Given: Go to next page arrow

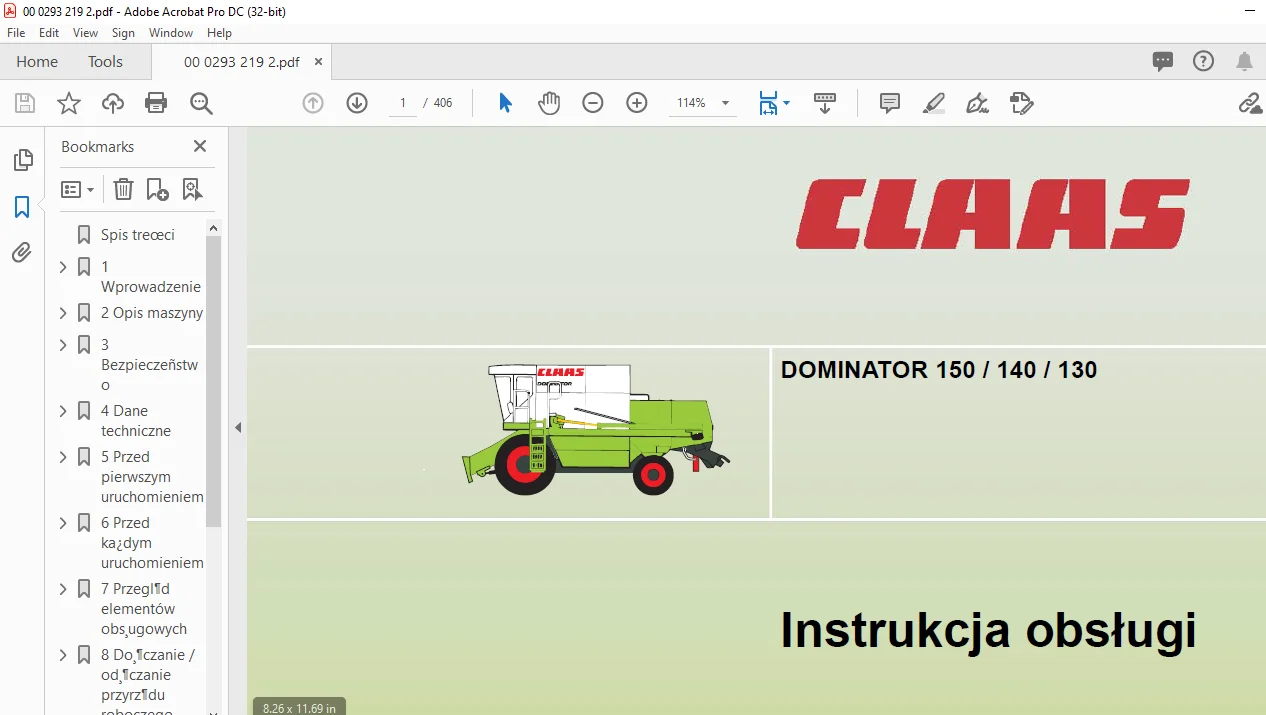Looking at the screenshot, I should pyautogui.click(x=357, y=103).
